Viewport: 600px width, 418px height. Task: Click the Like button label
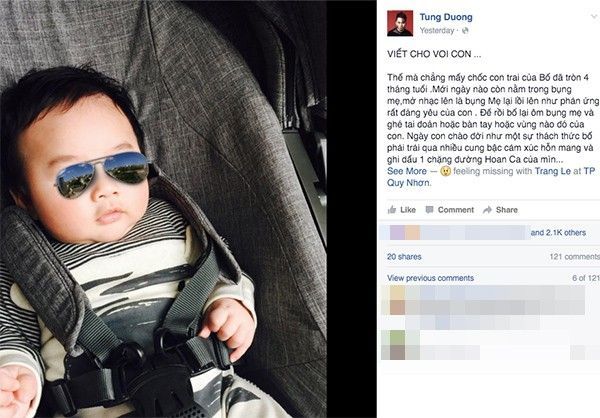tap(408, 210)
